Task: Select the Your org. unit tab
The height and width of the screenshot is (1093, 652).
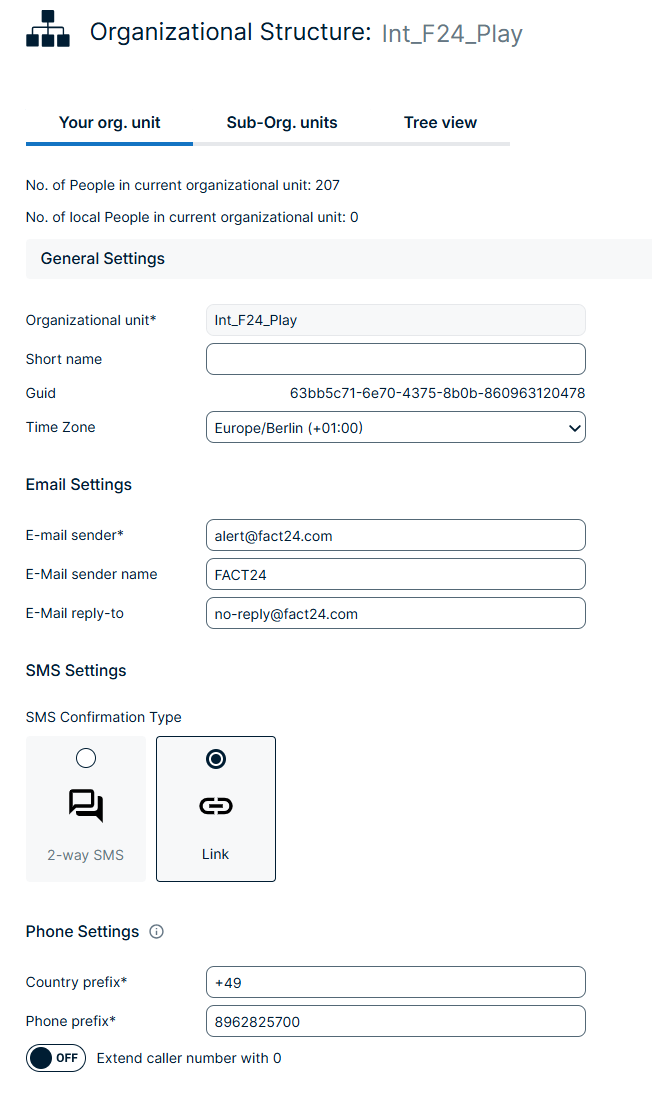Action: [x=110, y=123]
